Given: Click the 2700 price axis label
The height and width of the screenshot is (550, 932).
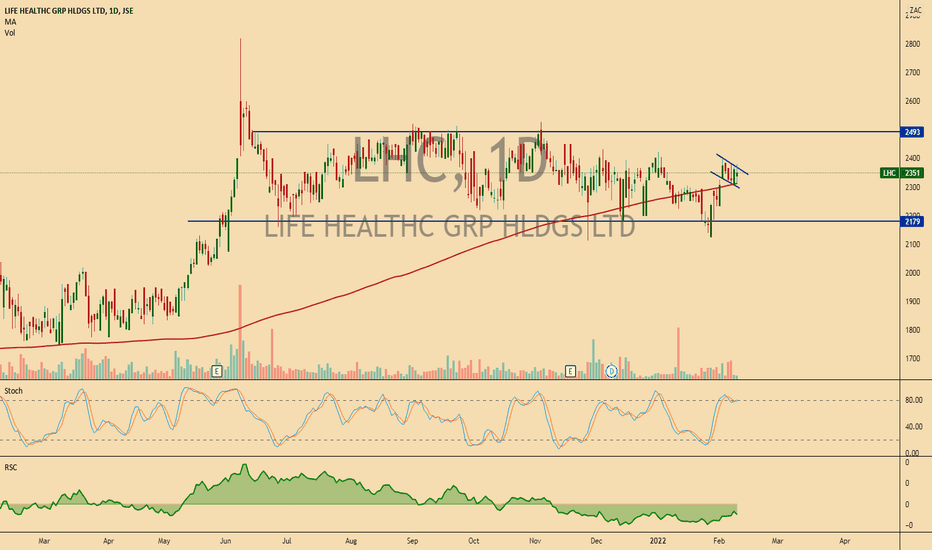Looking at the screenshot, I should (912, 73).
